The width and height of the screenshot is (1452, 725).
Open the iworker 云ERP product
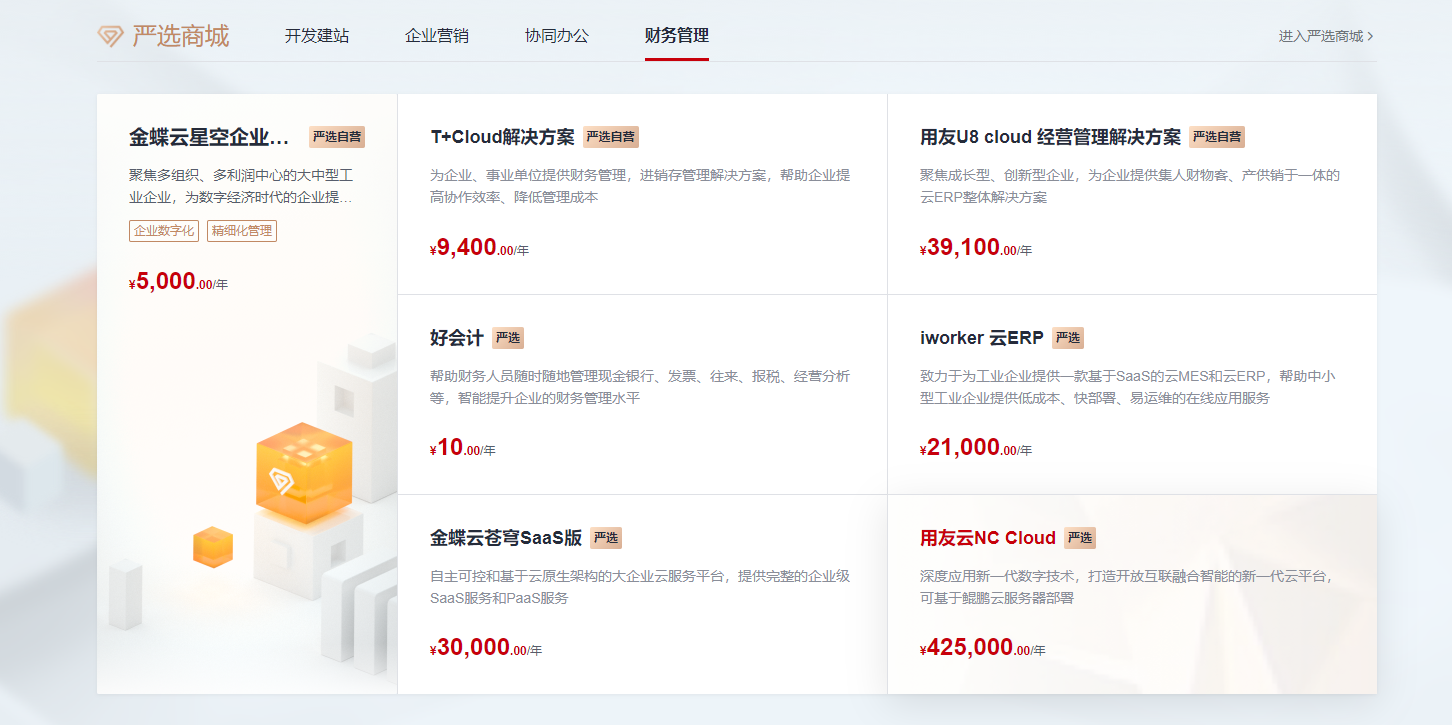(982, 338)
